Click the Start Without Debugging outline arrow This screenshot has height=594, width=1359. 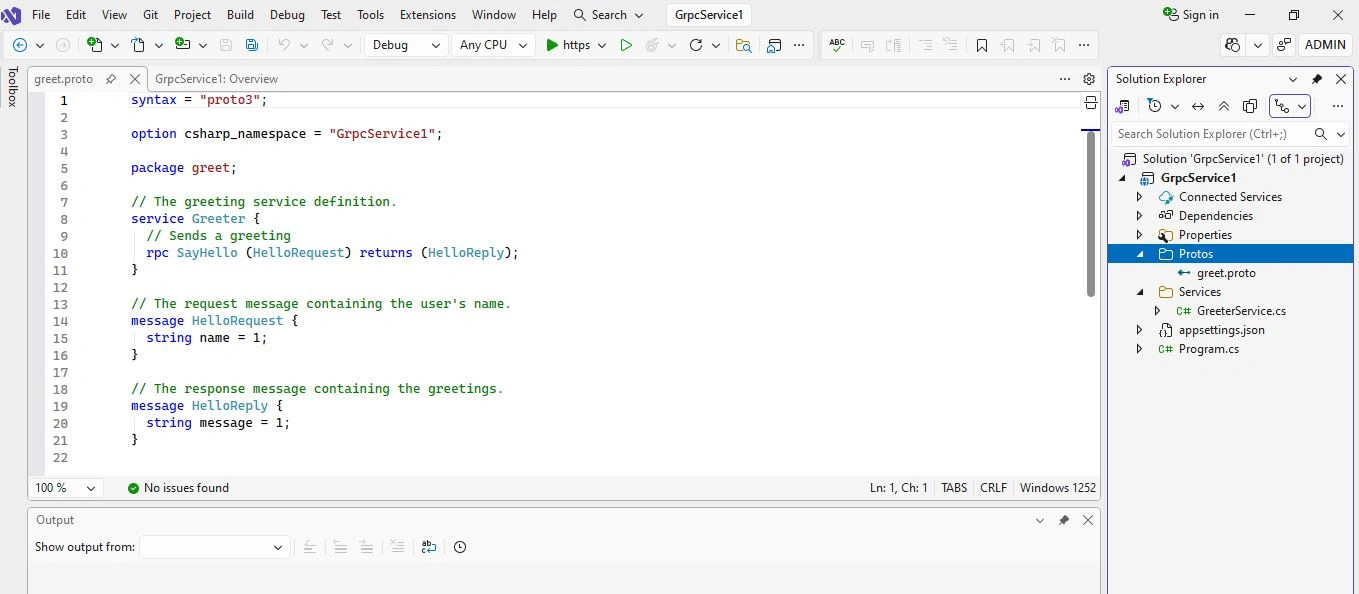(x=626, y=45)
